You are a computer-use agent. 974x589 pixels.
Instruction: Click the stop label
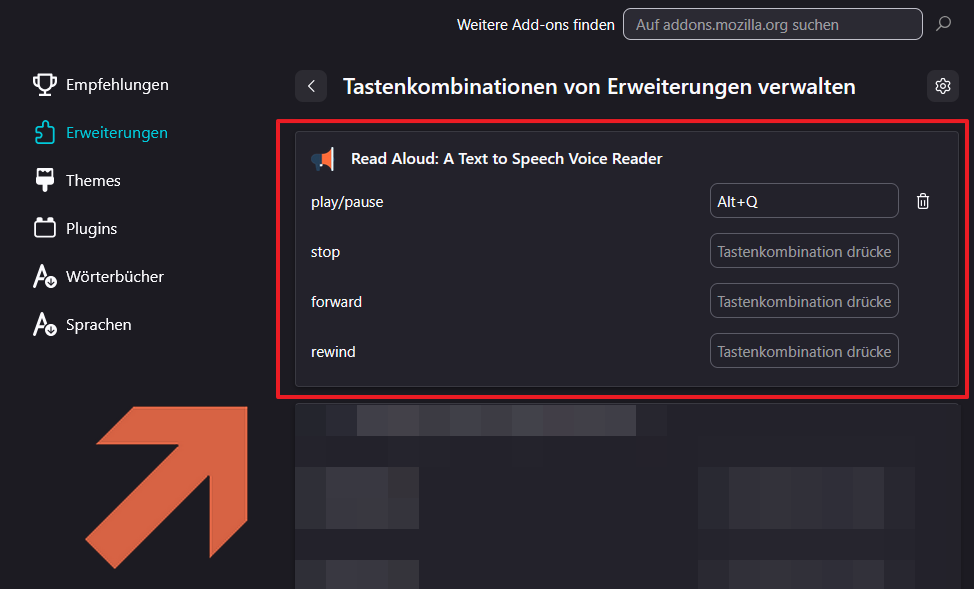coord(325,252)
